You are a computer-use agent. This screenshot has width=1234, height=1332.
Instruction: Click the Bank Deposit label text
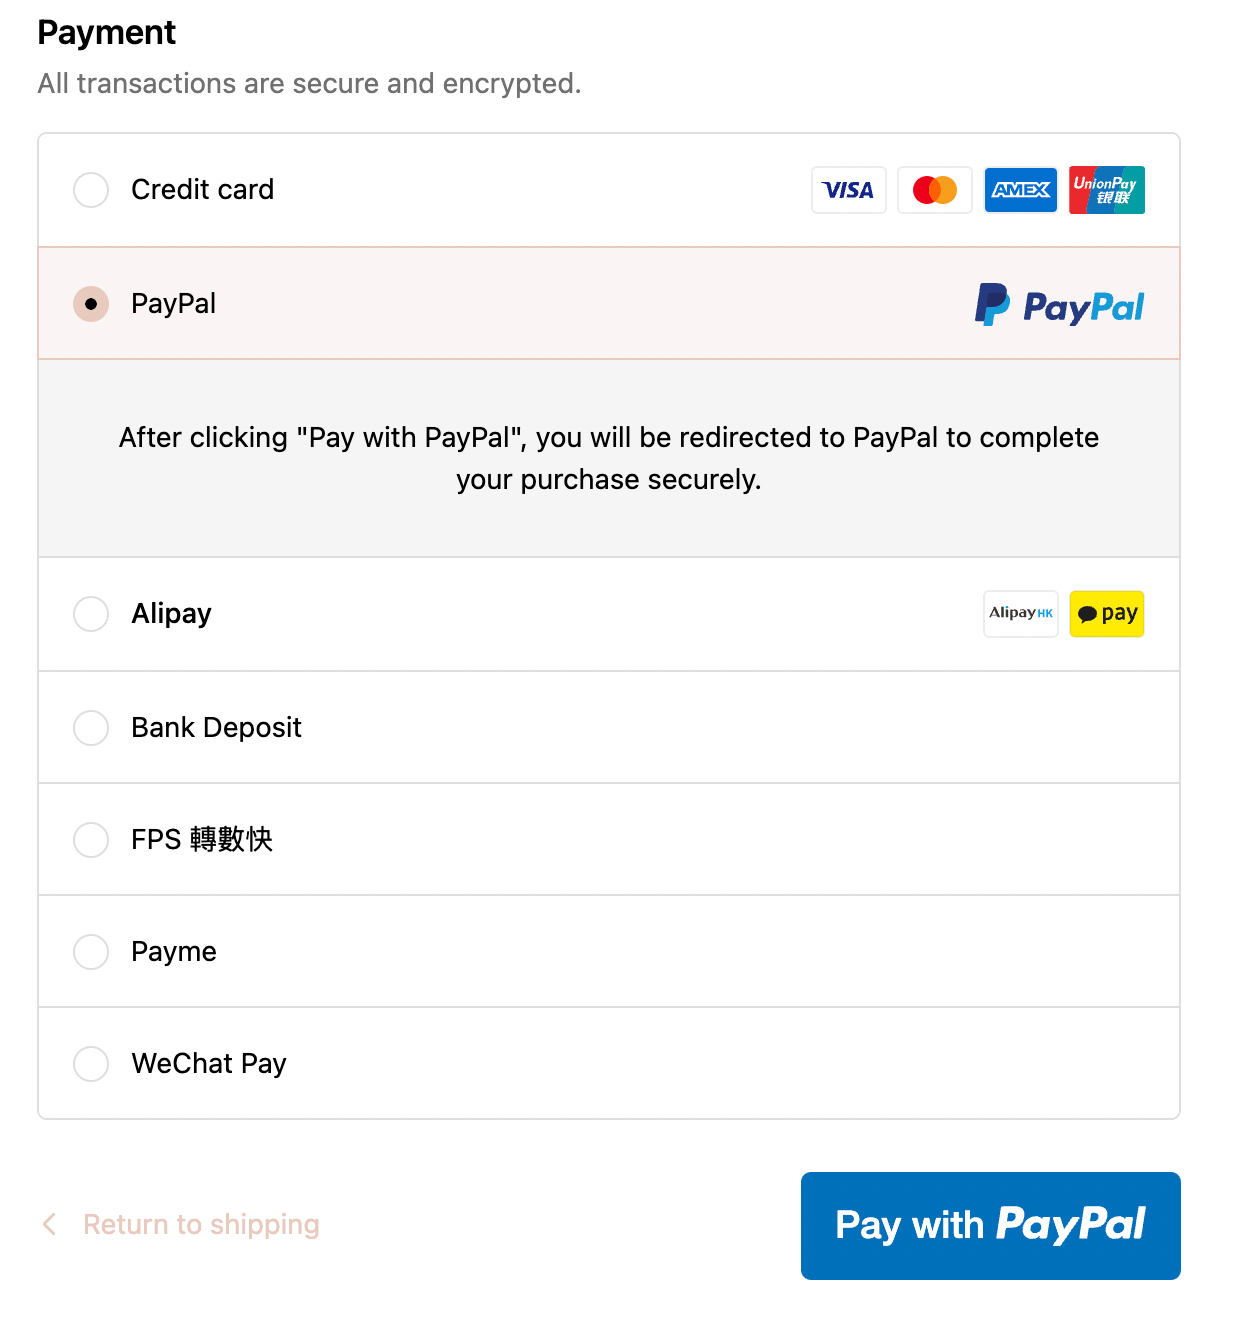coord(216,728)
